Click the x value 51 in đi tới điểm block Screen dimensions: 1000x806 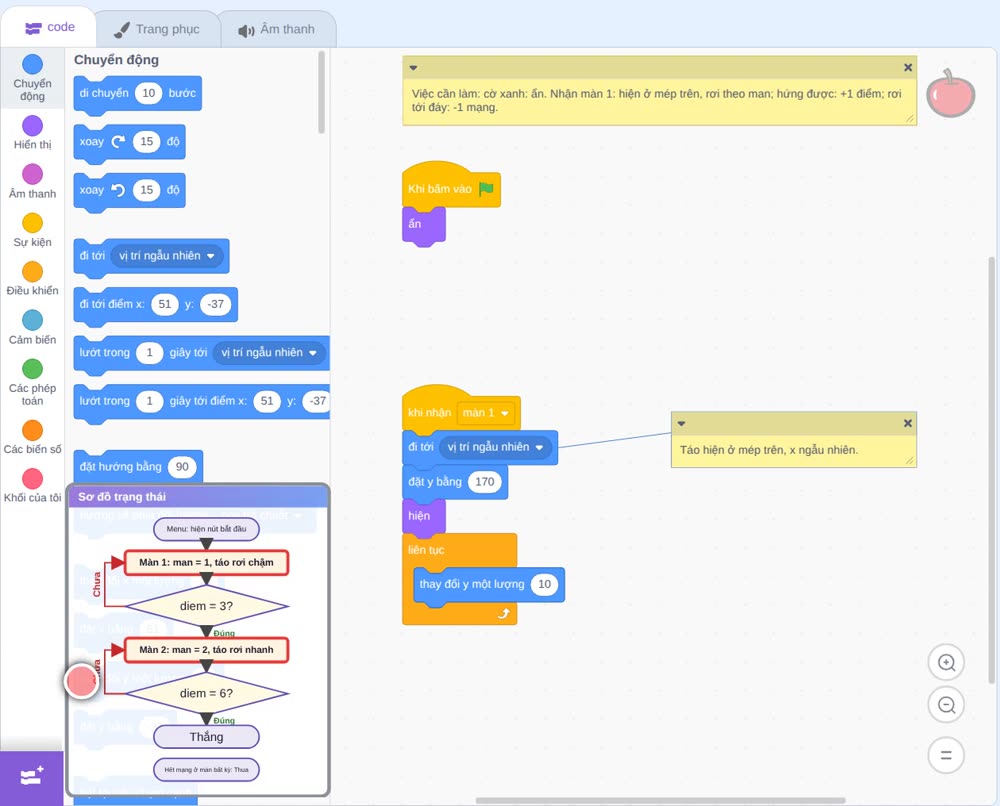point(165,304)
